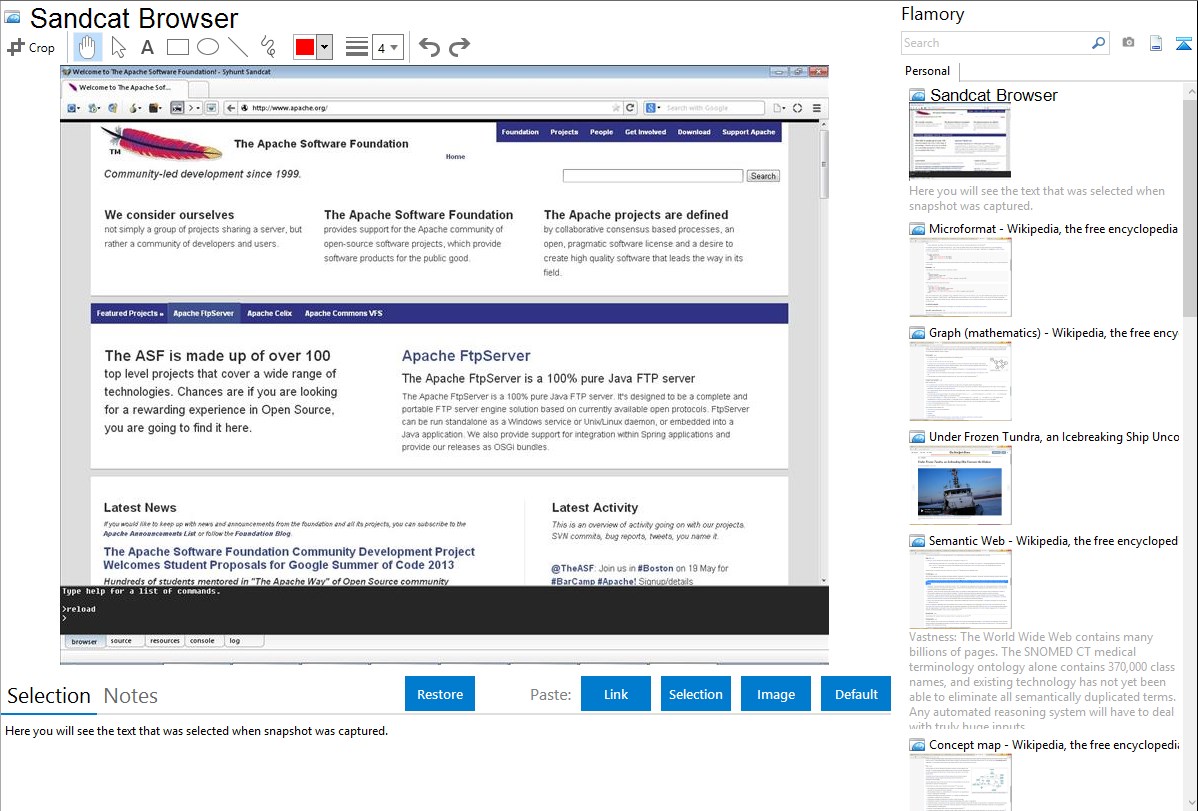
Task: Open the Microformat Wikipedia snapshot thumbnail
Action: coord(960,277)
